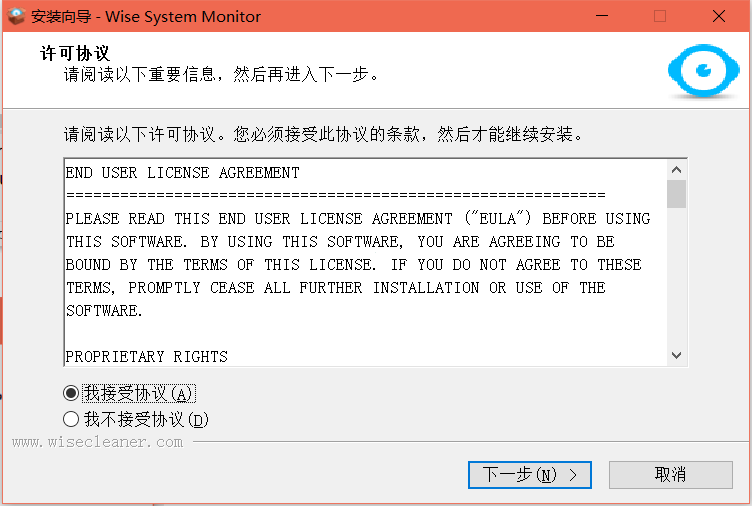Click the 'PROPRIETARY RIGHTS' line in license
Viewport: 752px width, 506px height.
pyautogui.click(x=147, y=357)
